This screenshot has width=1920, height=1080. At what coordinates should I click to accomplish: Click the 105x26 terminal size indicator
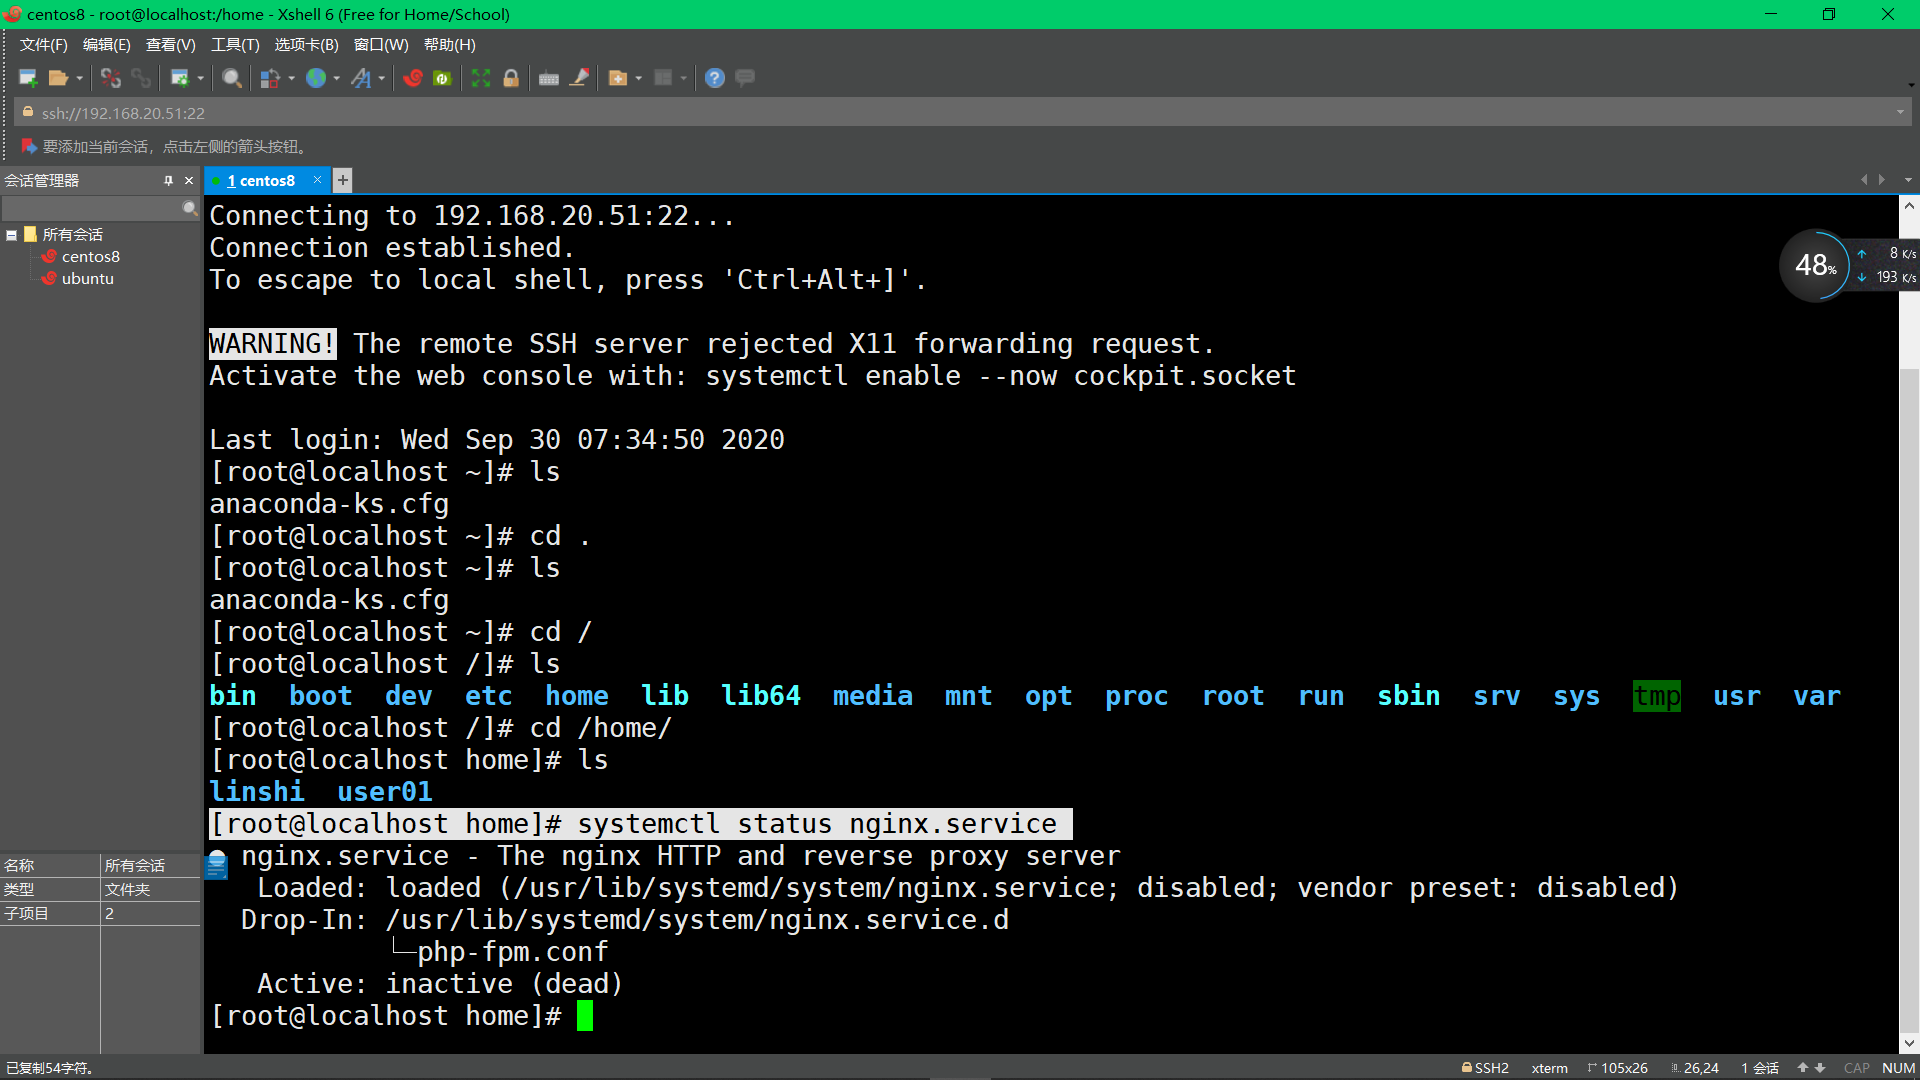[1618, 1068]
